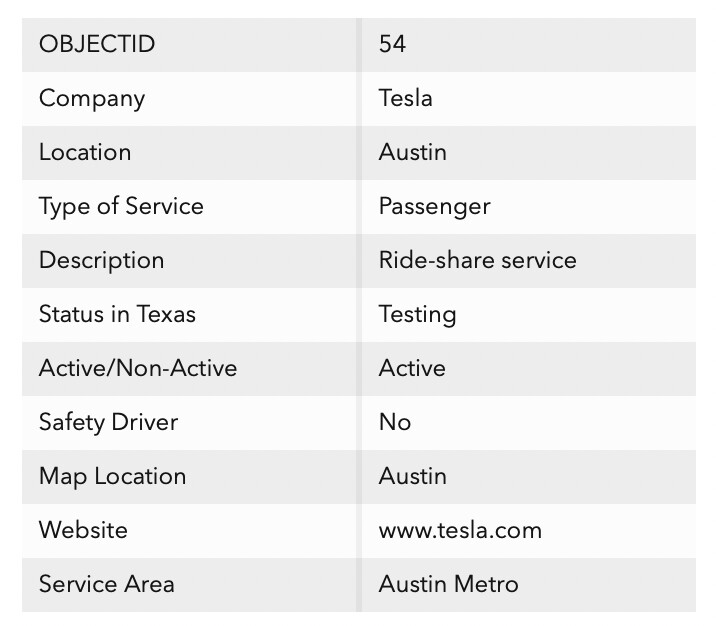The width and height of the screenshot is (716, 626).
Task: Select the Austin value in Location row
Action: (x=413, y=152)
